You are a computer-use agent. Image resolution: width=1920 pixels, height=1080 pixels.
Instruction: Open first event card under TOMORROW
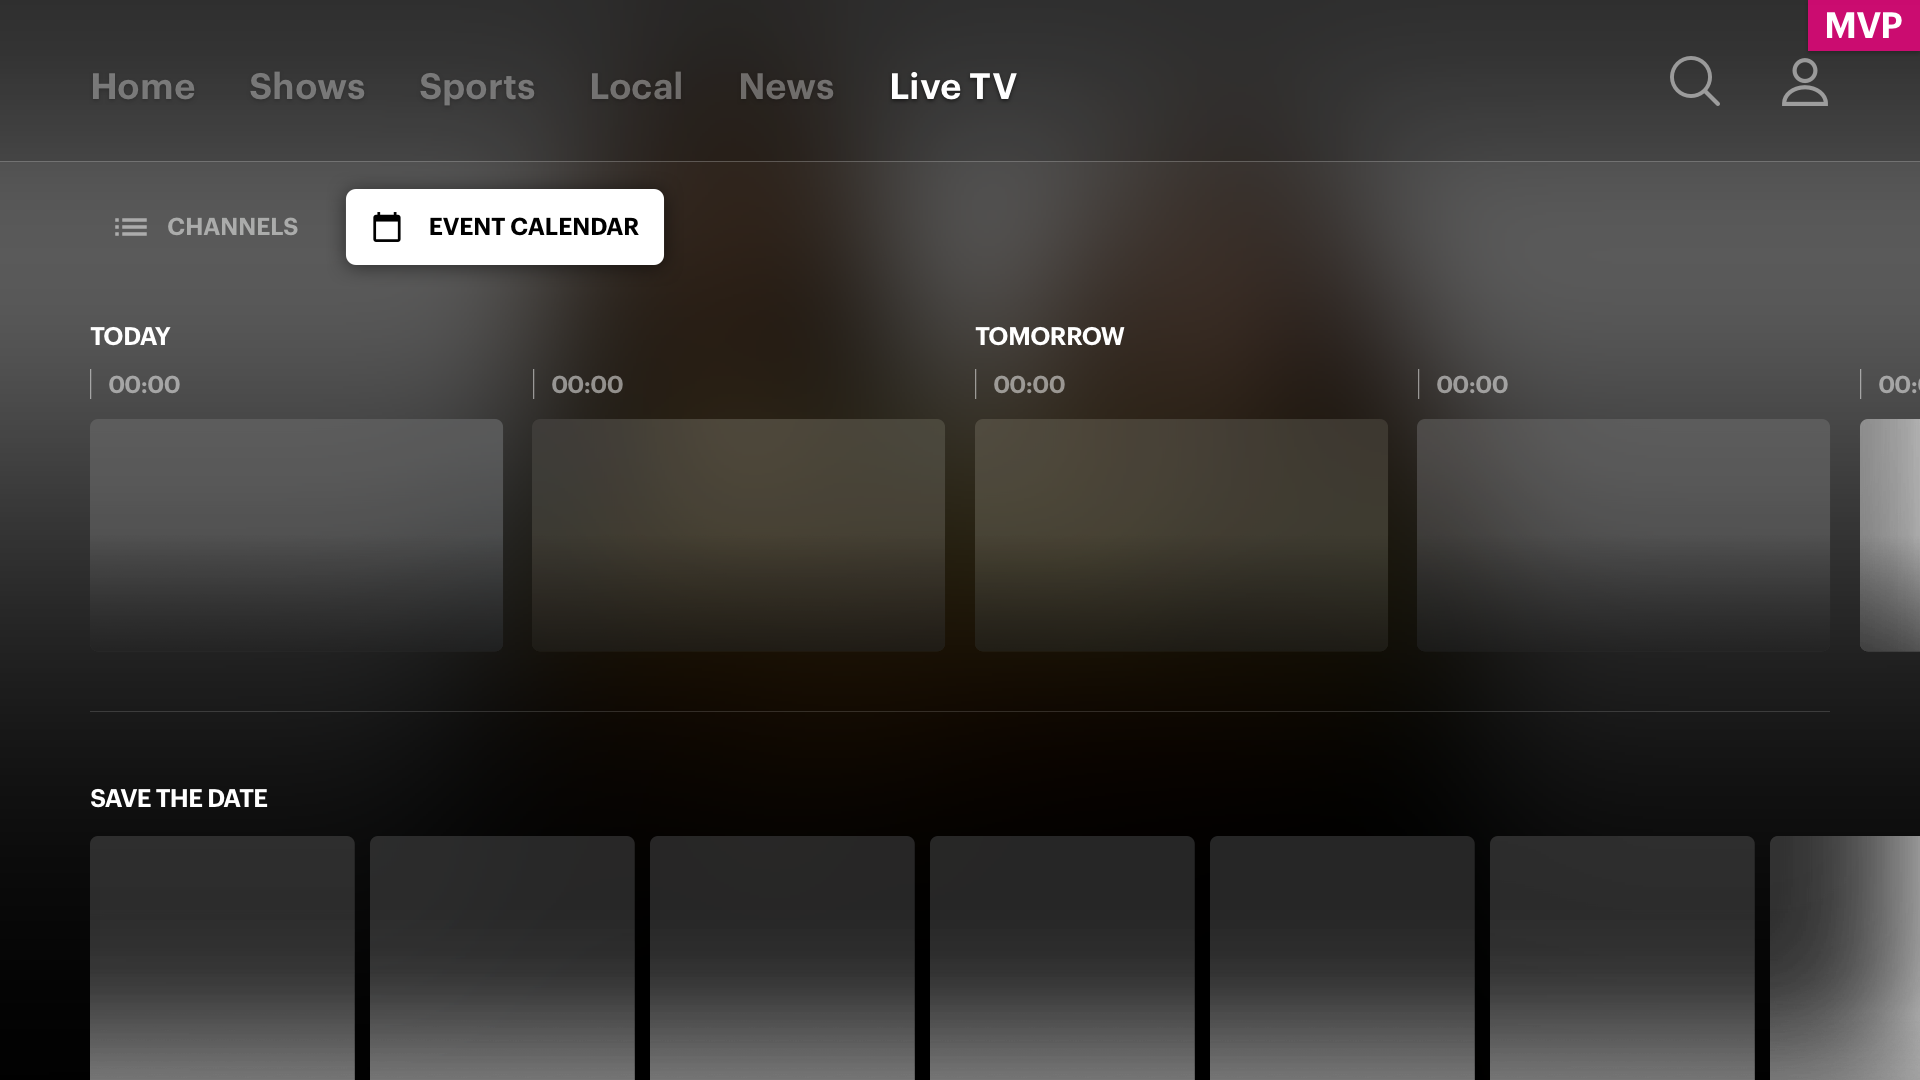[1181, 535]
